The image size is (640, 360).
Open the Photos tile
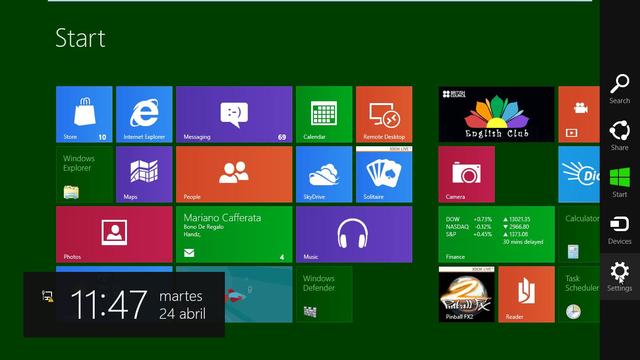click(x=114, y=234)
